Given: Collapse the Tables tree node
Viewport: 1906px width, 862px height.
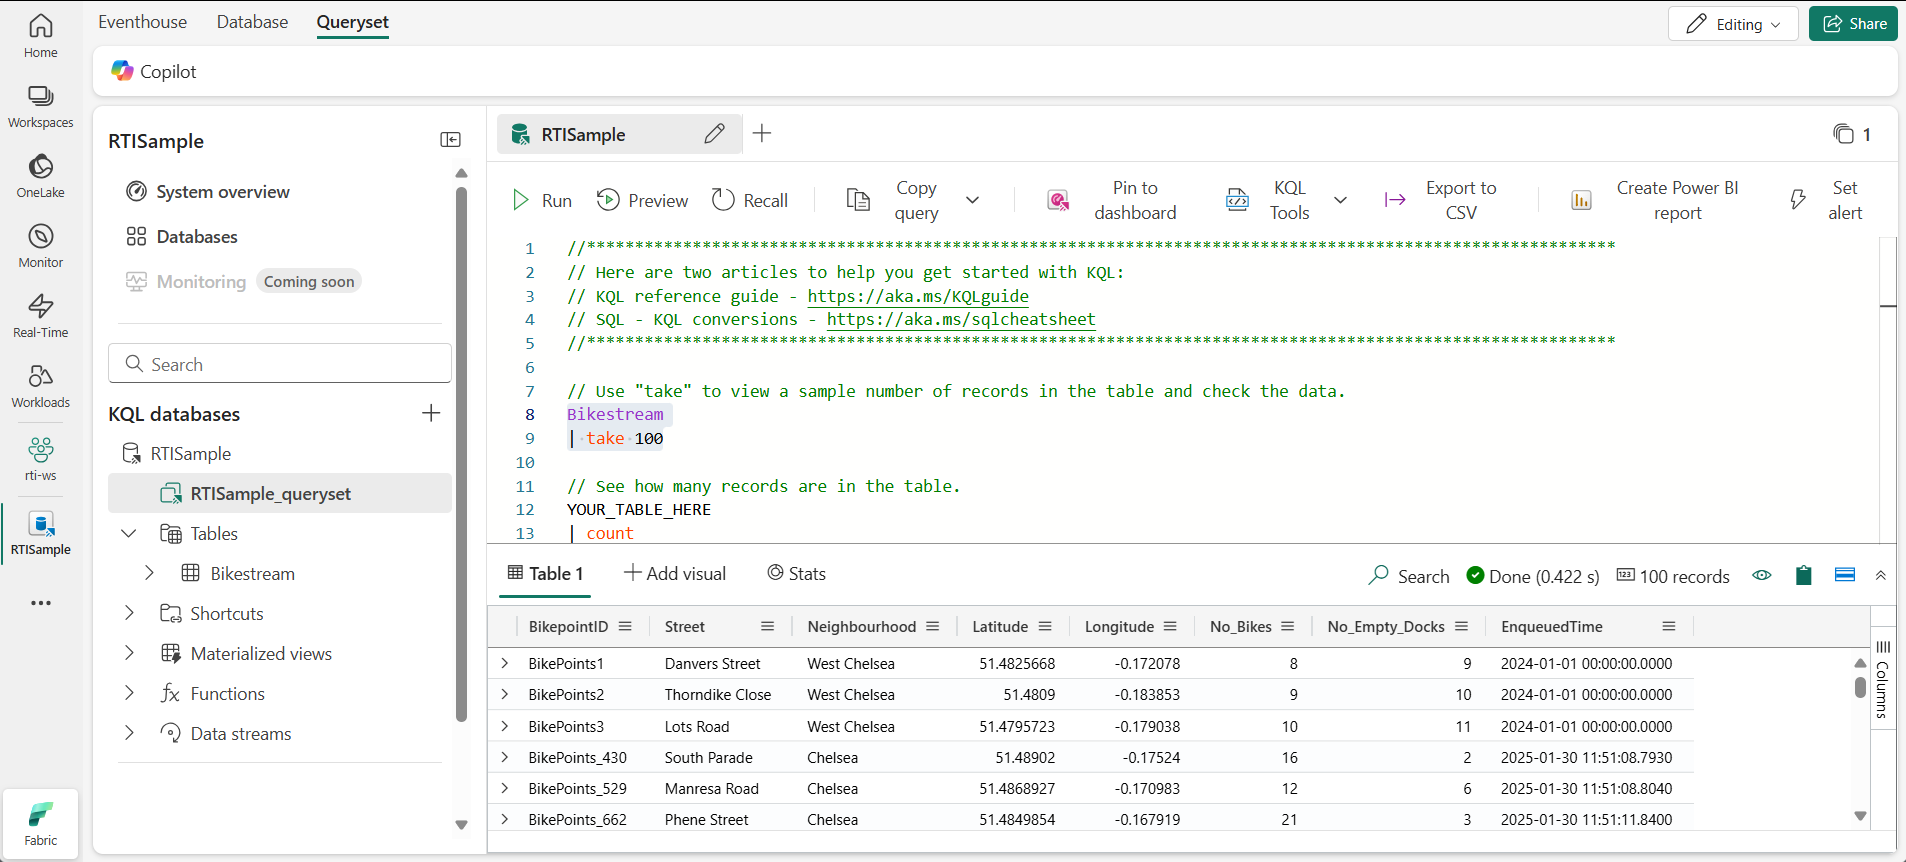Looking at the screenshot, I should (x=128, y=534).
